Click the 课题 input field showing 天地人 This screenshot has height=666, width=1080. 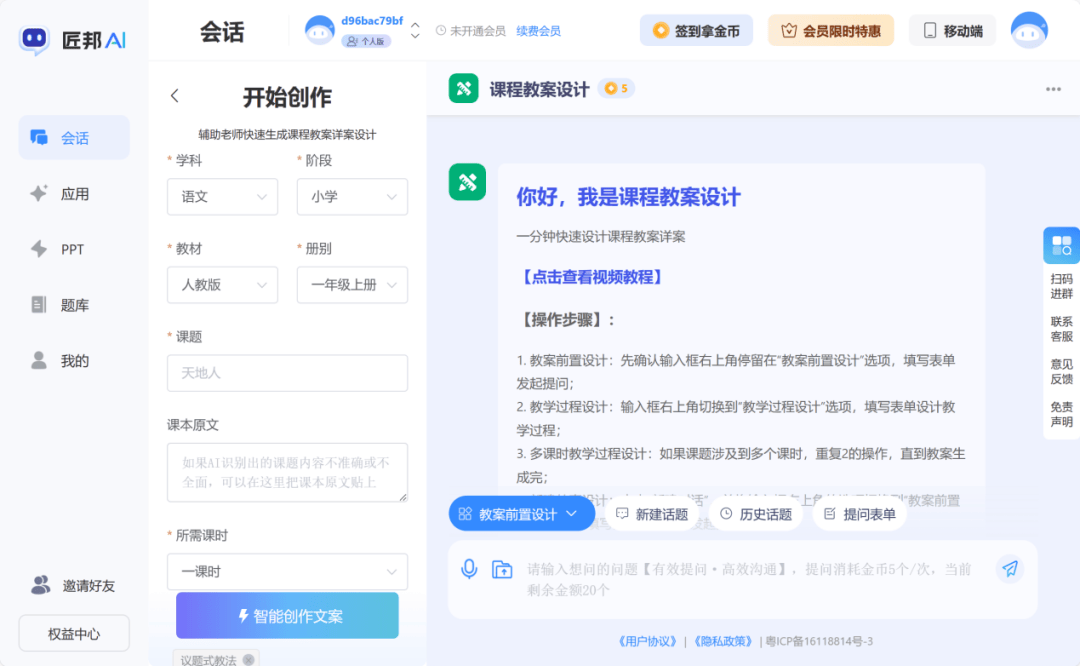(x=287, y=373)
